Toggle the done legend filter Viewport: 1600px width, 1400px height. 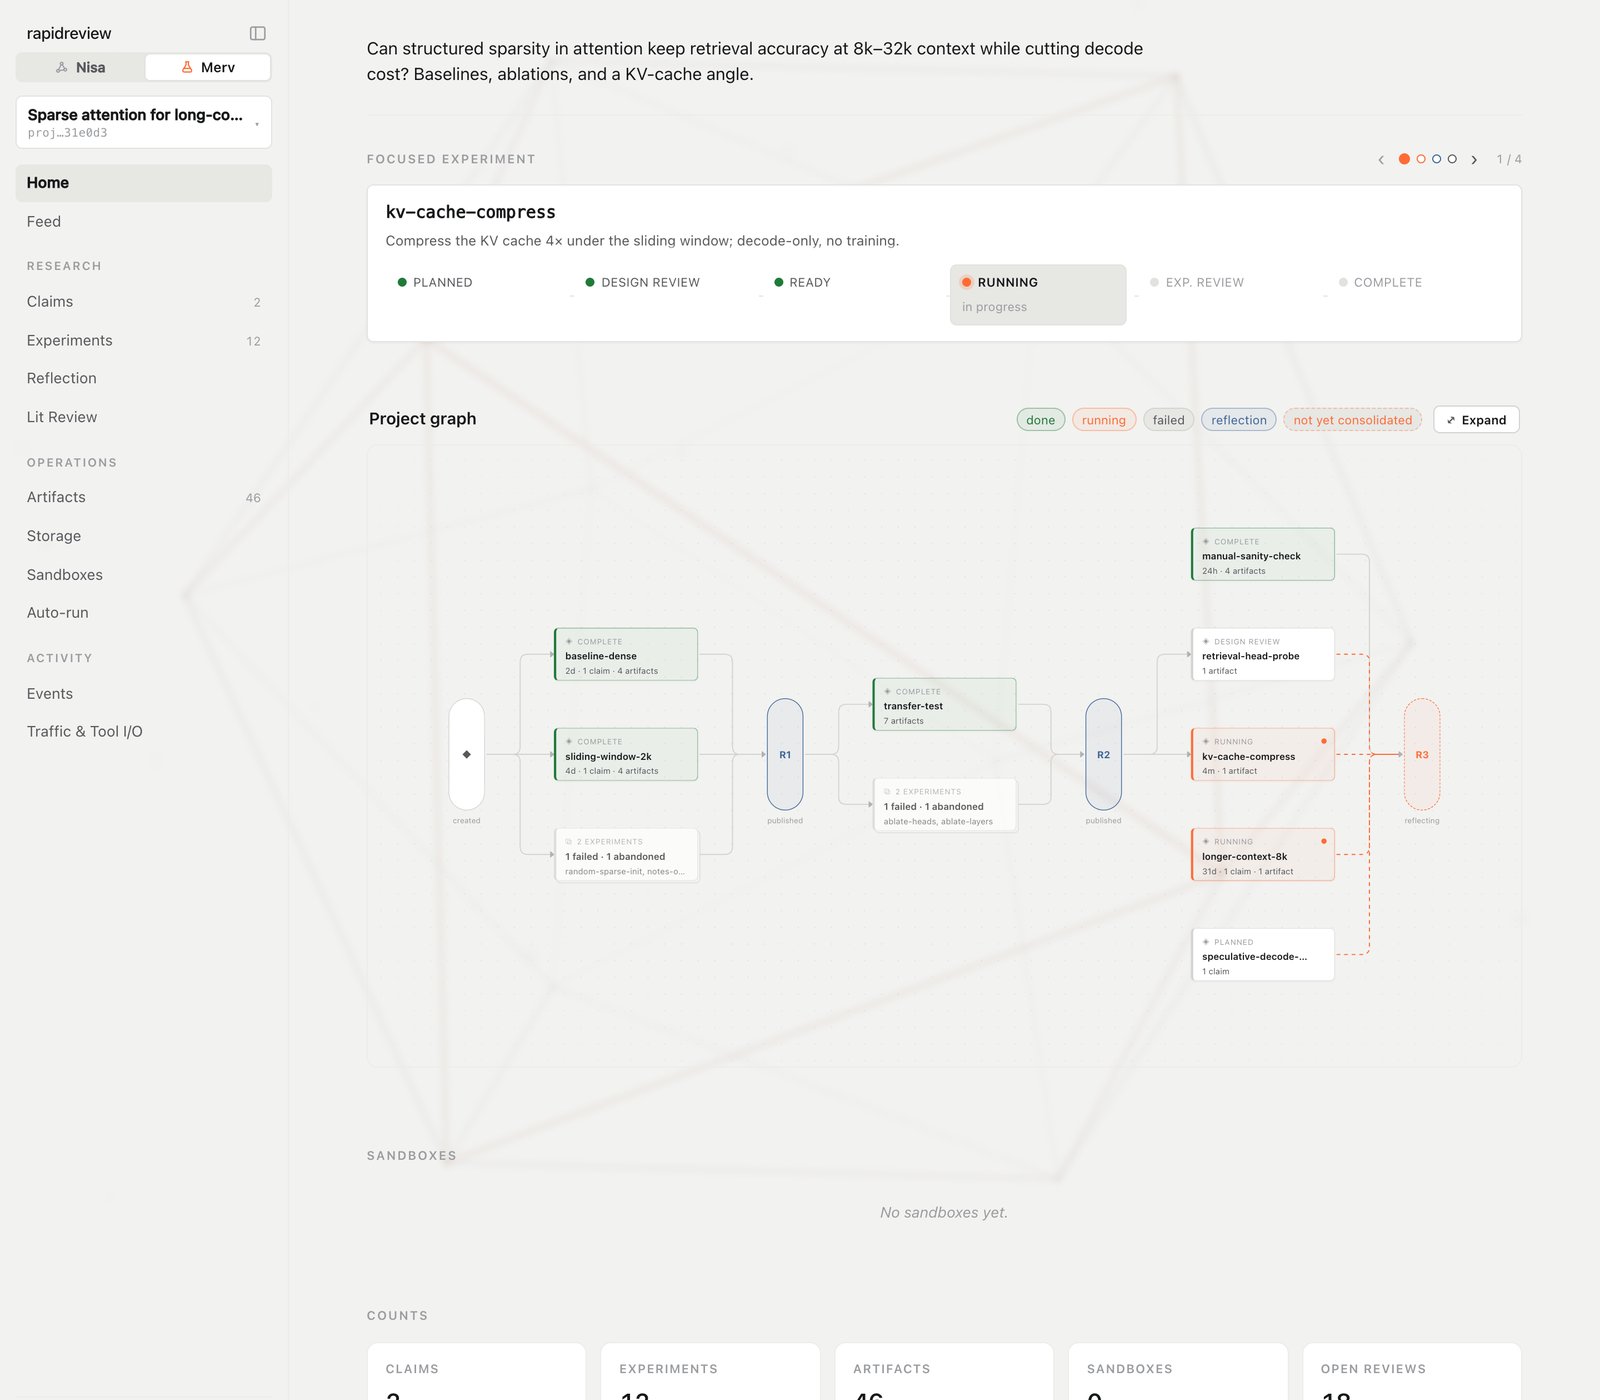coord(1040,420)
